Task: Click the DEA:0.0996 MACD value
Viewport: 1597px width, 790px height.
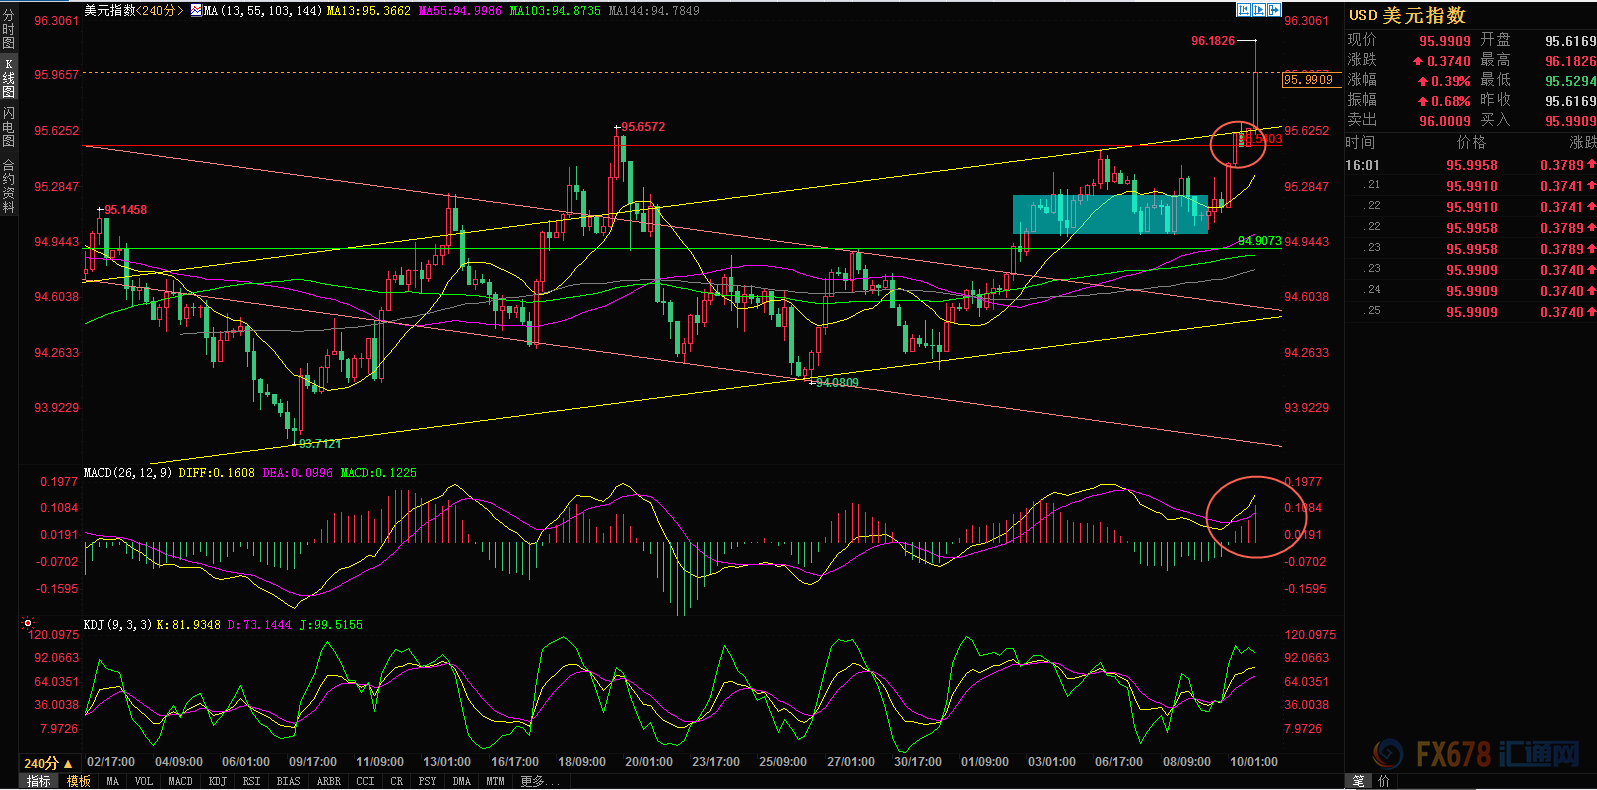Action: [x=297, y=473]
